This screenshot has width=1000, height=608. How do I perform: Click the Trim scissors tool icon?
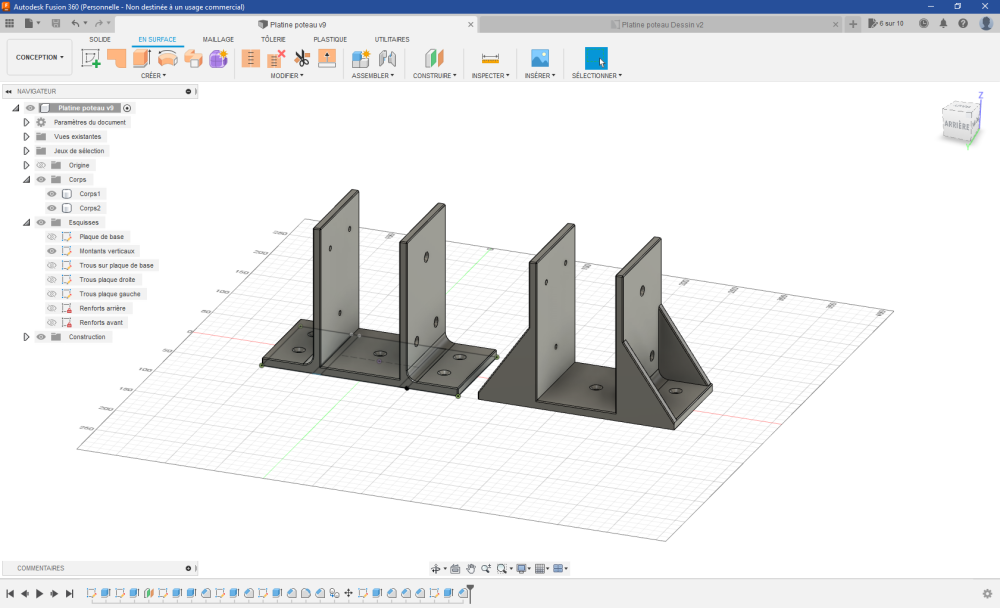click(x=302, y=58)
